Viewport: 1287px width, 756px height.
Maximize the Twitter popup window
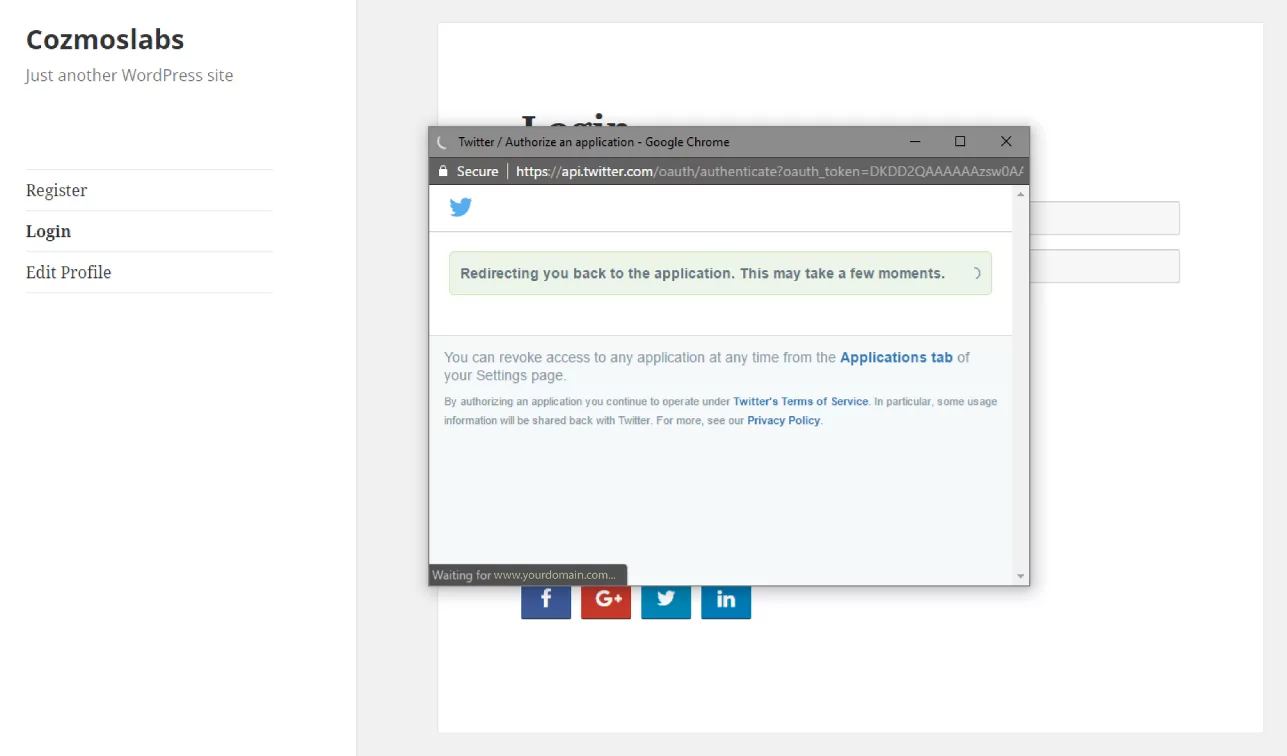(x=960, y=142)
